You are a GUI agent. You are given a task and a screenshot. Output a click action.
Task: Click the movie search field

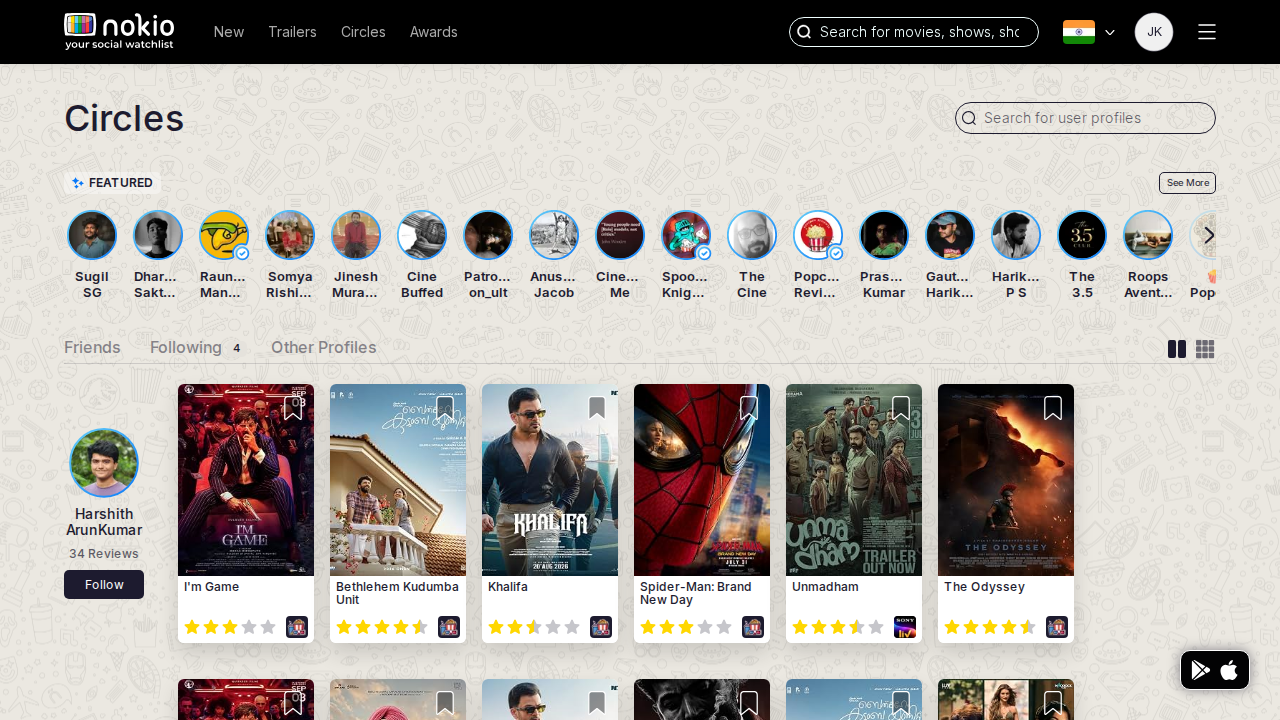(x=914, y=32)
